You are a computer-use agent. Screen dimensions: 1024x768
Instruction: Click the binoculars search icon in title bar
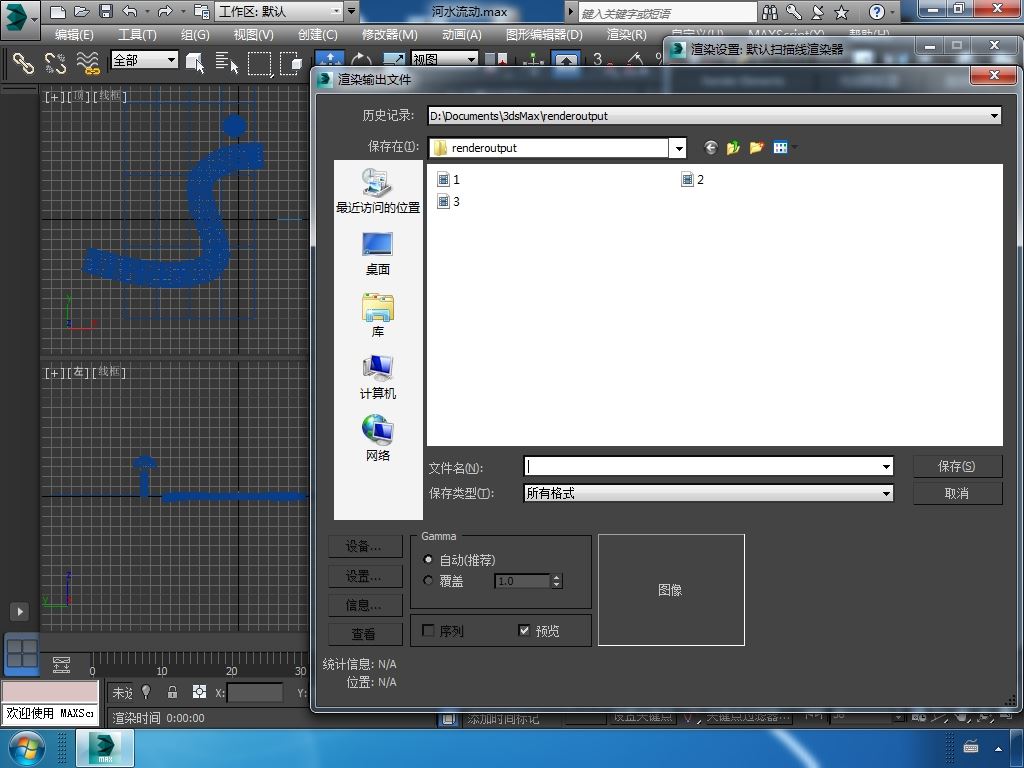tap(770, 12)
